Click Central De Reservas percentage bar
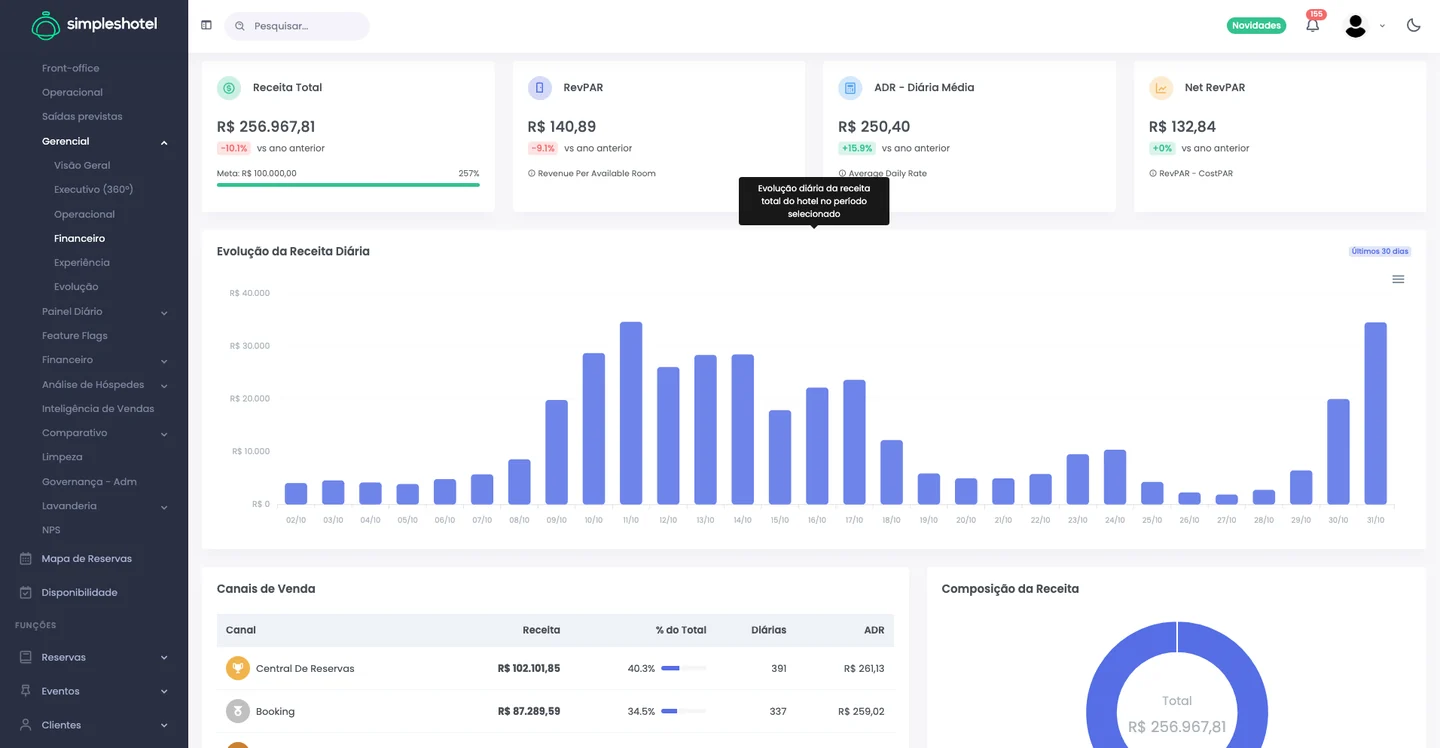 684,668
